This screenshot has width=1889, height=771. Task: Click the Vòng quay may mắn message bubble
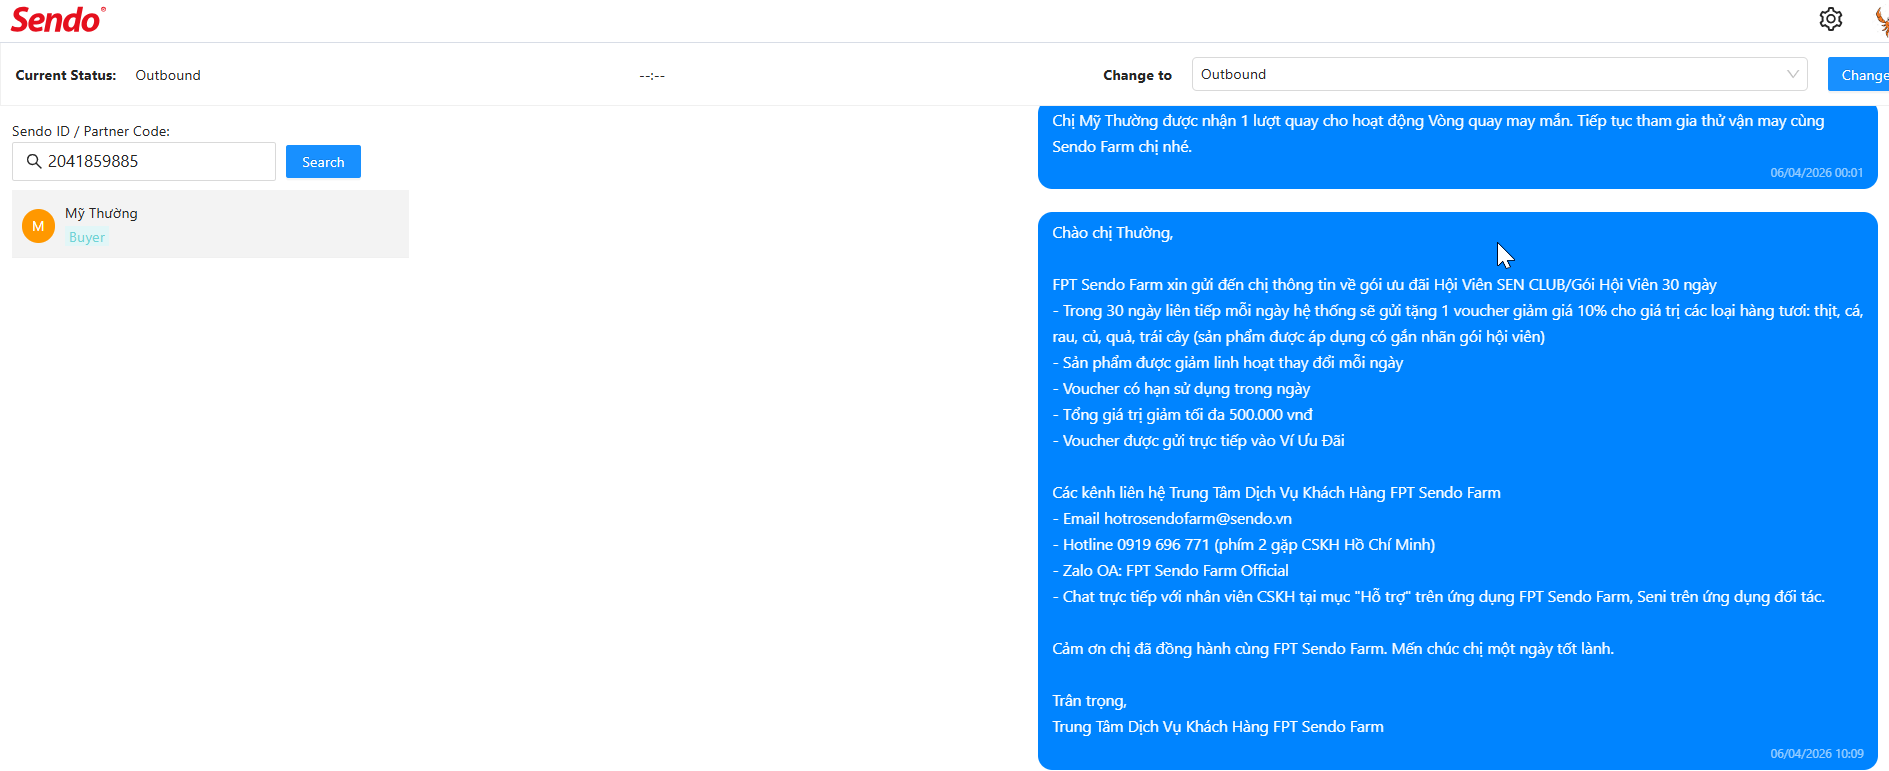click(x=1458, y=146)
